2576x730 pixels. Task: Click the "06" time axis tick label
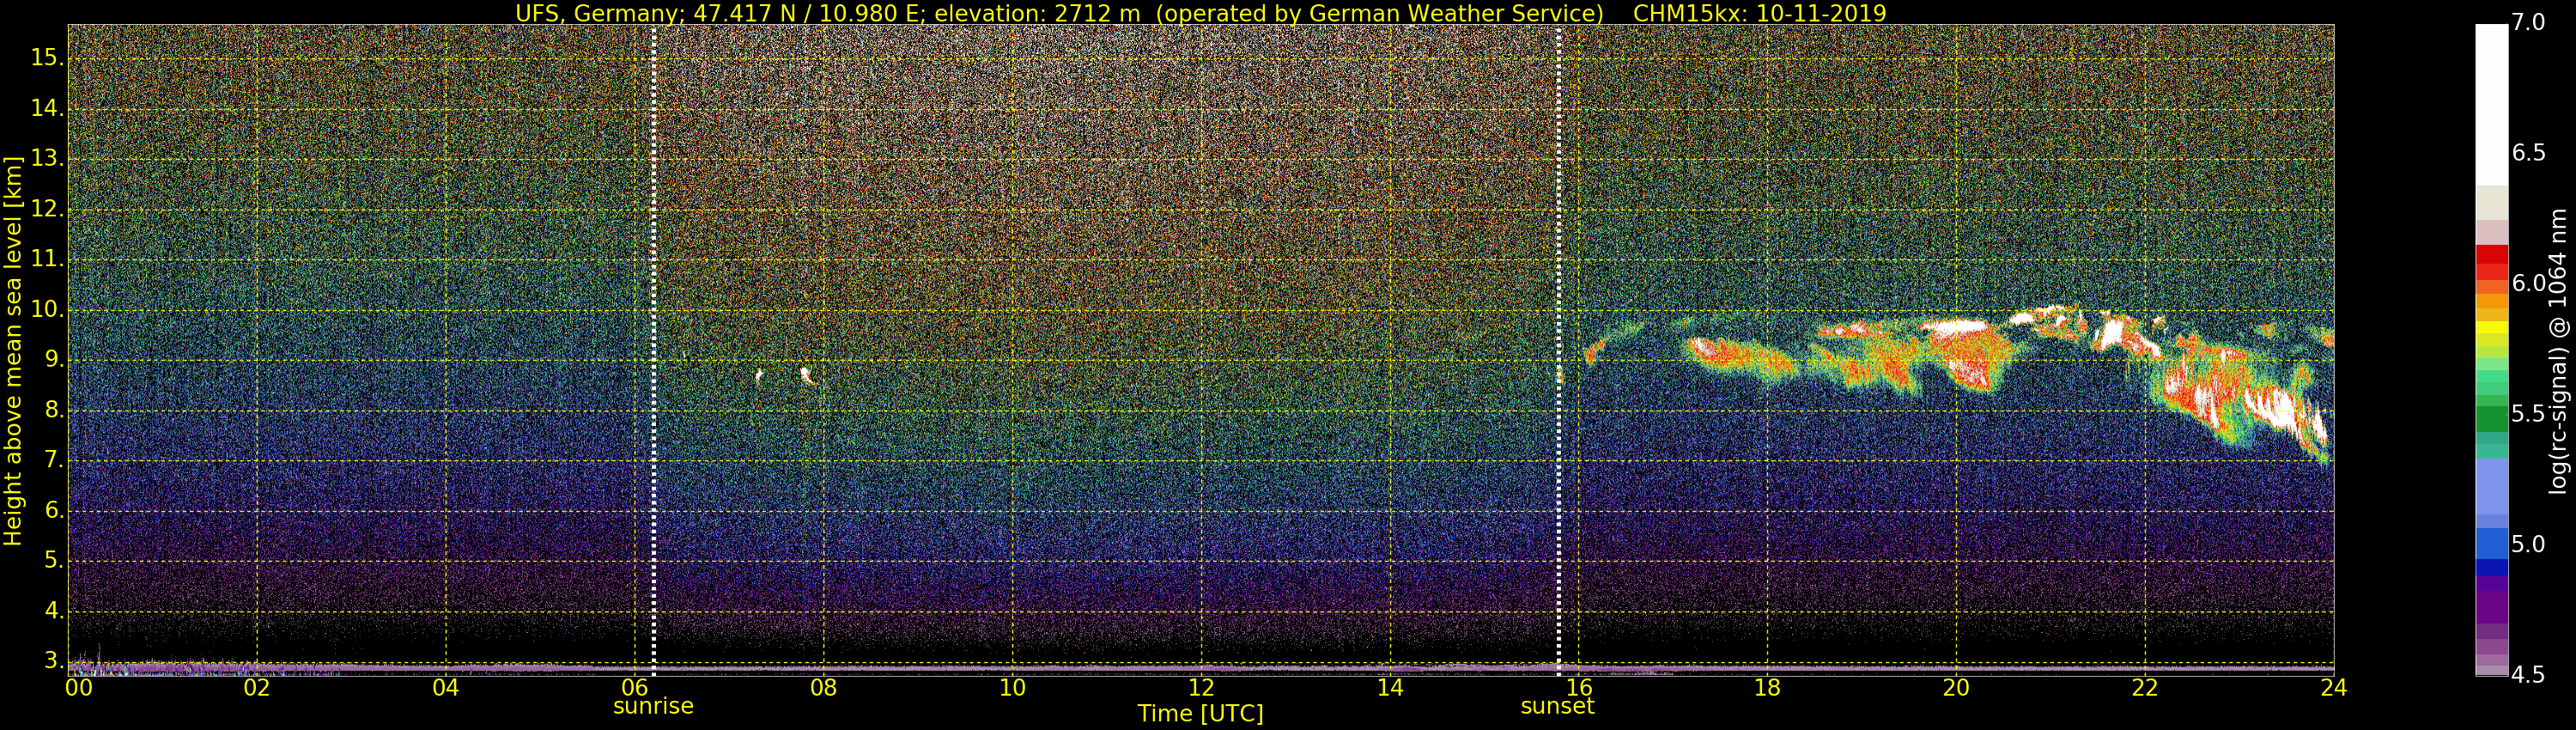(x=634, y=688)
